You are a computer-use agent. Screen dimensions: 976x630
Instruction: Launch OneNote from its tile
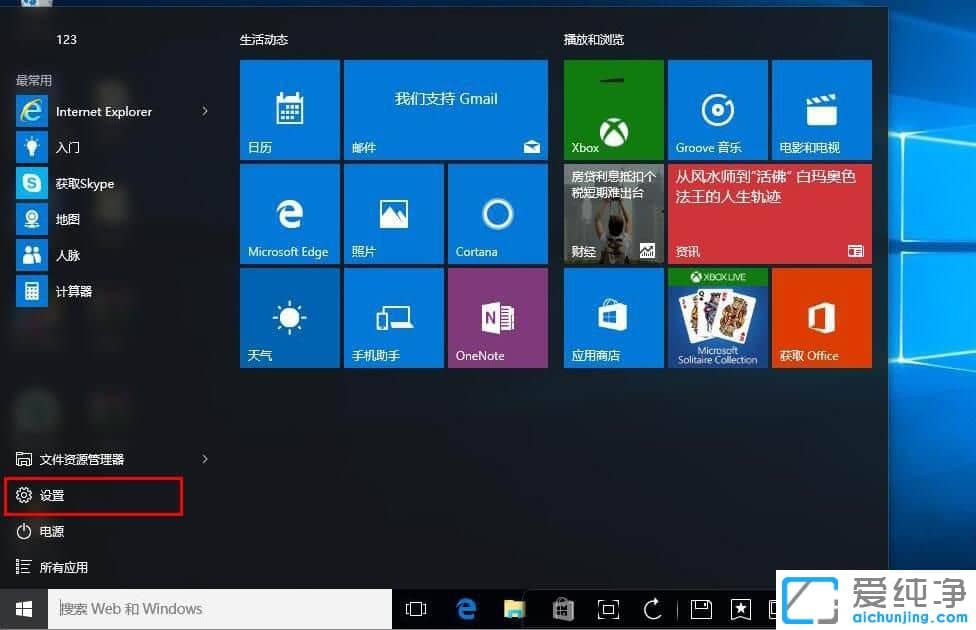[x=497, y=318]
